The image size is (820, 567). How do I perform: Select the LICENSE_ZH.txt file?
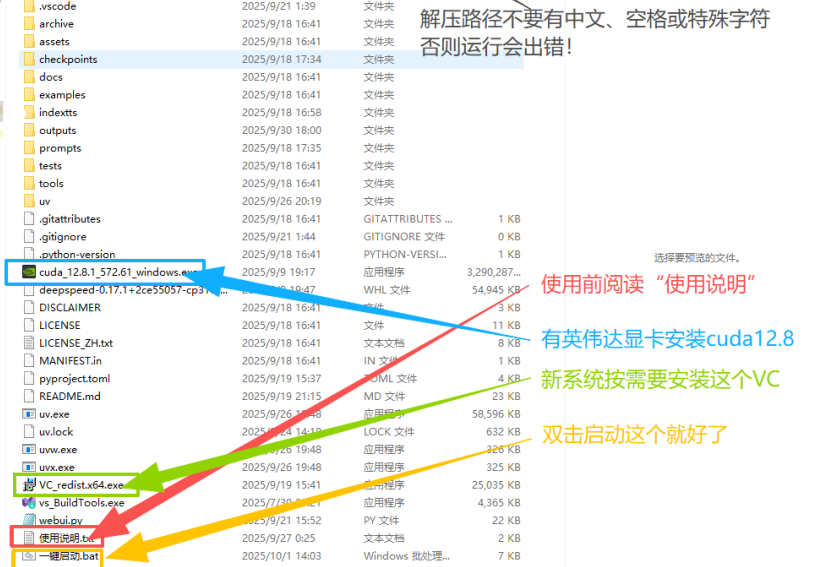point(75,343)
